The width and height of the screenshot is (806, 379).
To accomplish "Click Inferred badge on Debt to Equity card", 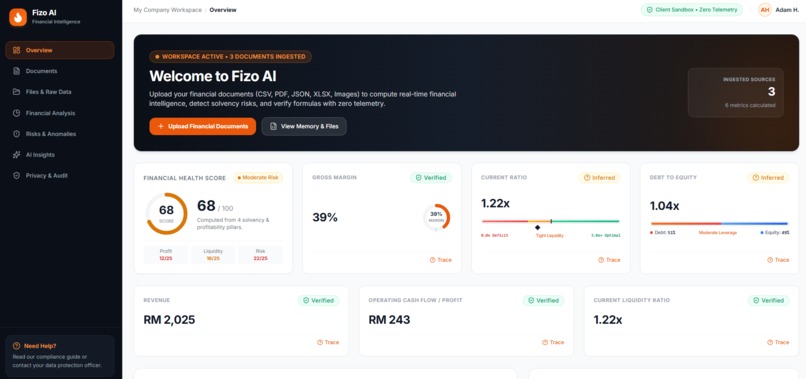I will pyautogui.click(x=768, y=177).
